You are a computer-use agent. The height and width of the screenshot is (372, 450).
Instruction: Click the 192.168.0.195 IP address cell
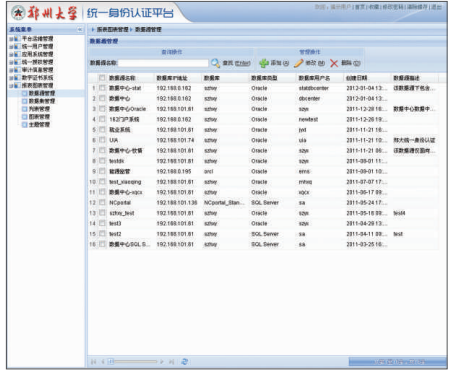tap(174, 171)
